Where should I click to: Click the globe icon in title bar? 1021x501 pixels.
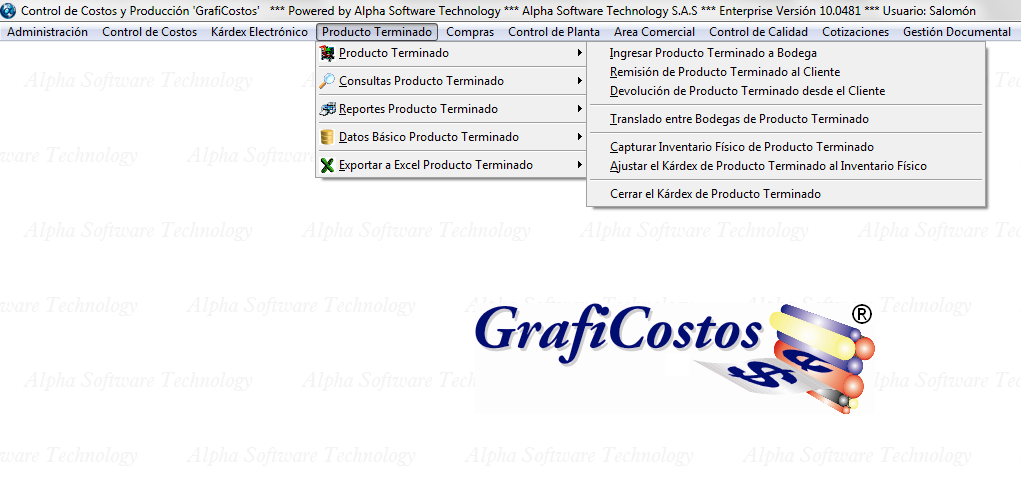pos(10,11)
